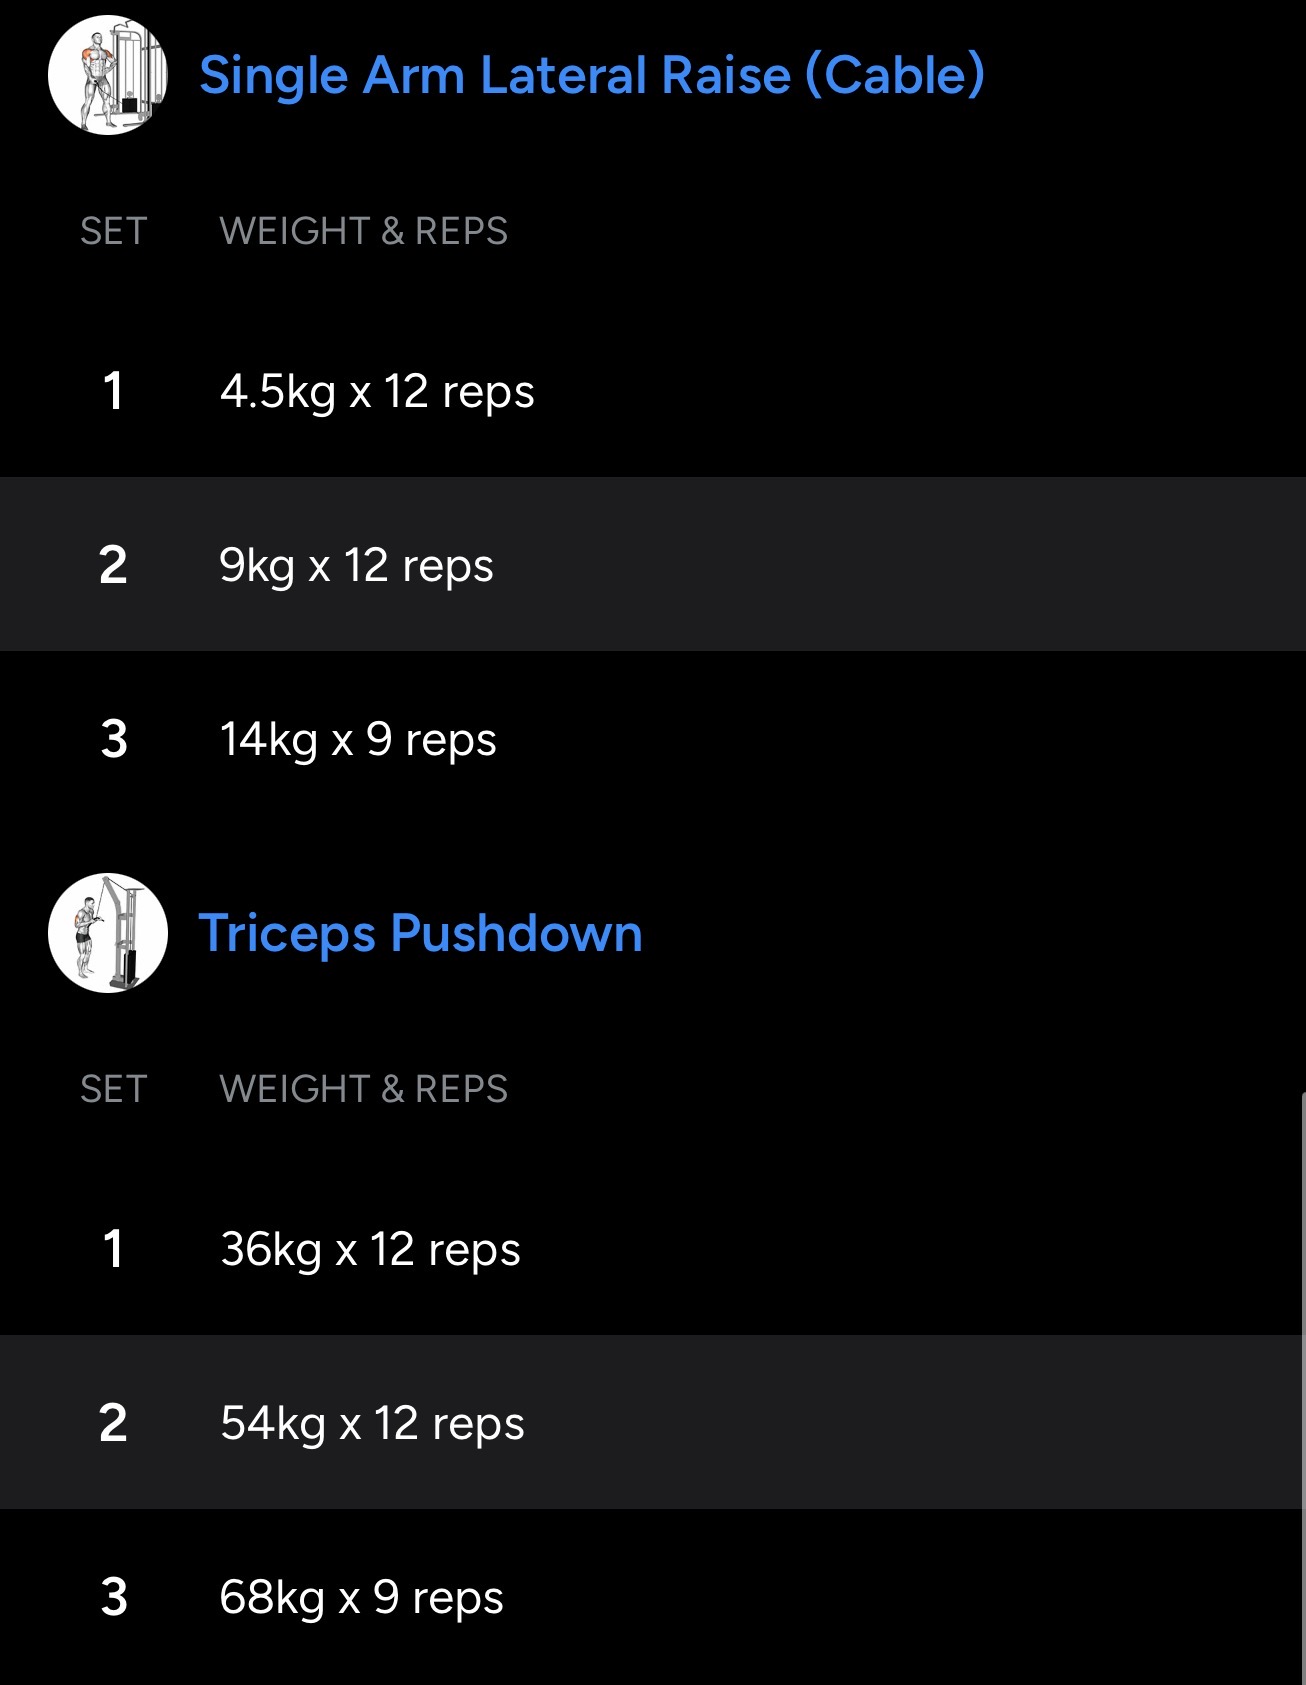Click the SET header under Triceps Pushdown
Screen dimensions: 1306x1685
(x=113, y=1089)
